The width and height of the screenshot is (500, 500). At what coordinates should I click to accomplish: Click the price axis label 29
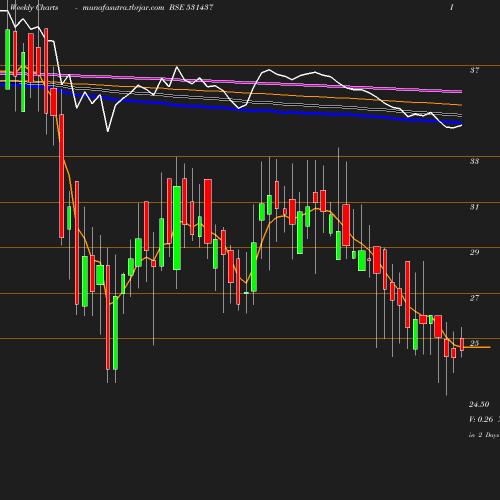tap(474, 252)
